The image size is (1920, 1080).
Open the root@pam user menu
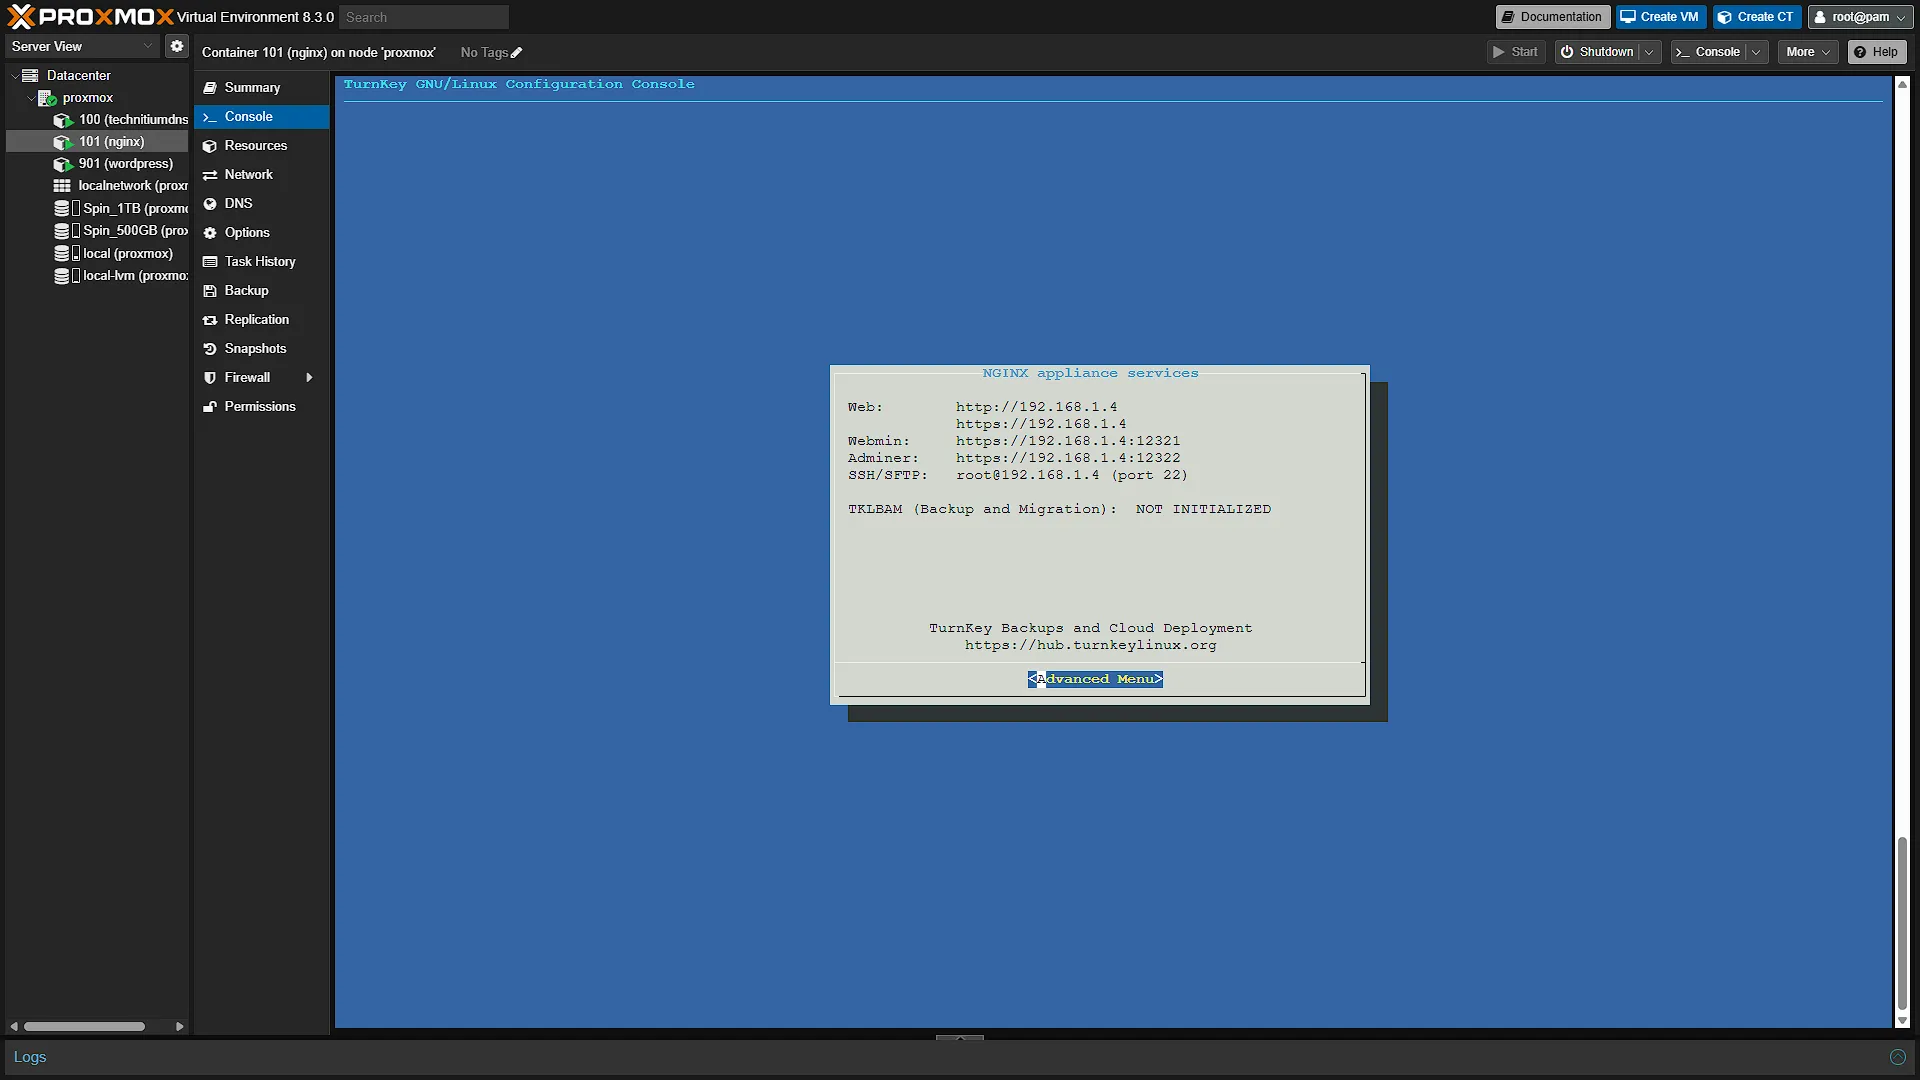click(1859, 17)
